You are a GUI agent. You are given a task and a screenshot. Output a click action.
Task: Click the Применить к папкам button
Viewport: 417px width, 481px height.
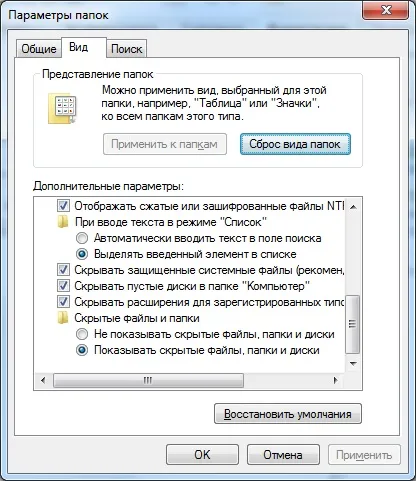pyautogui.click(x=165, y=144)
